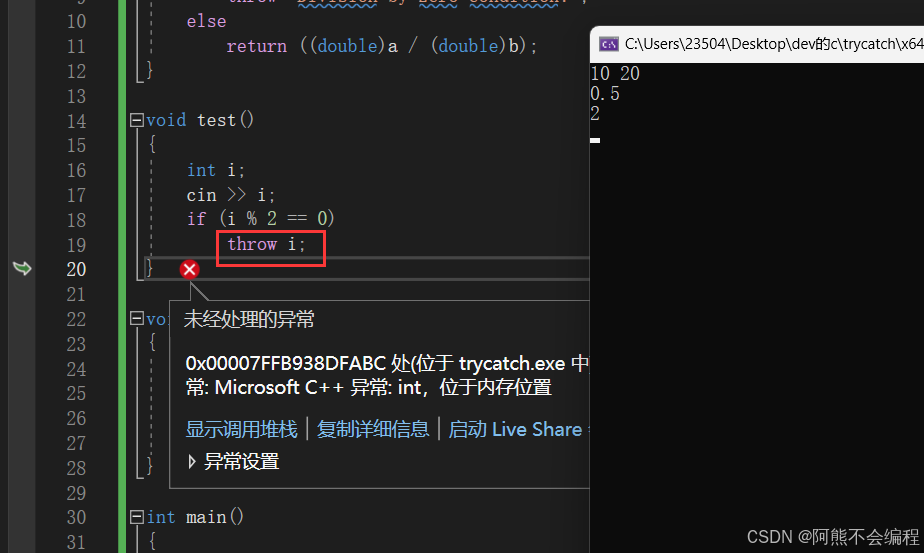Click the 'int i;' declaration on line 16

pyautogui.click(x=215, y=170)
